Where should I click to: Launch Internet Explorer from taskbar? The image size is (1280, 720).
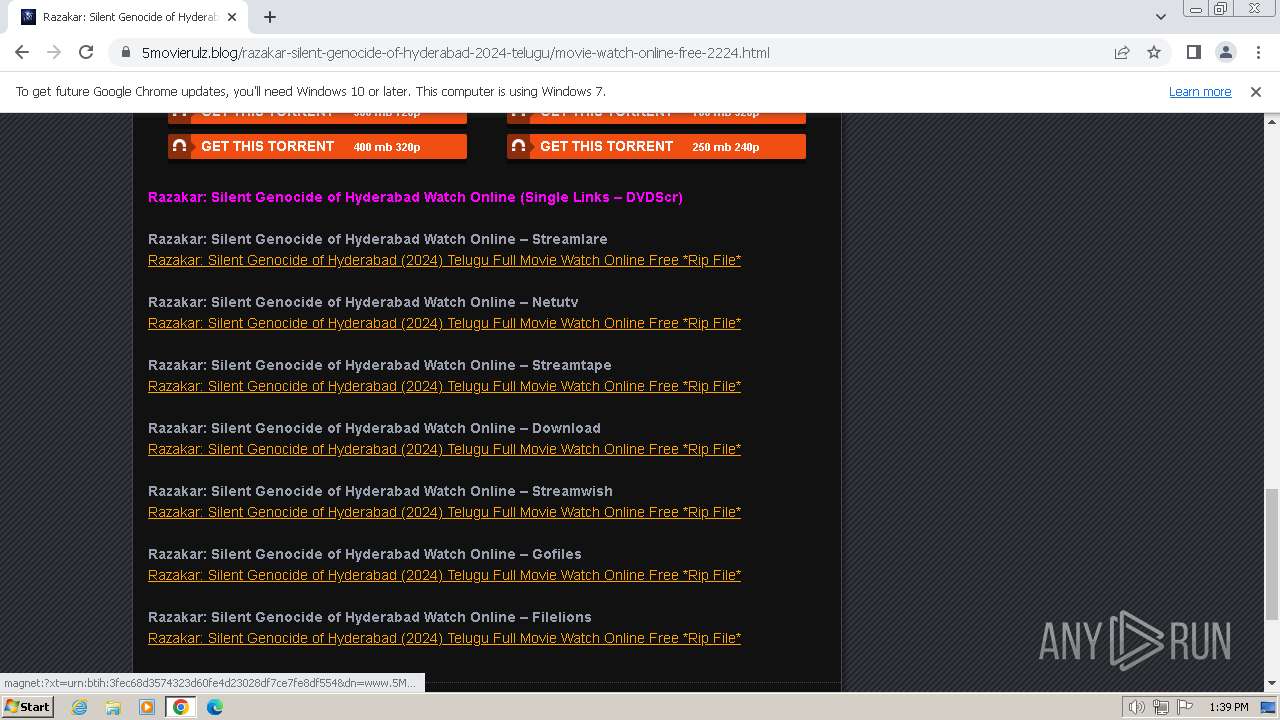tap(79, 707)
